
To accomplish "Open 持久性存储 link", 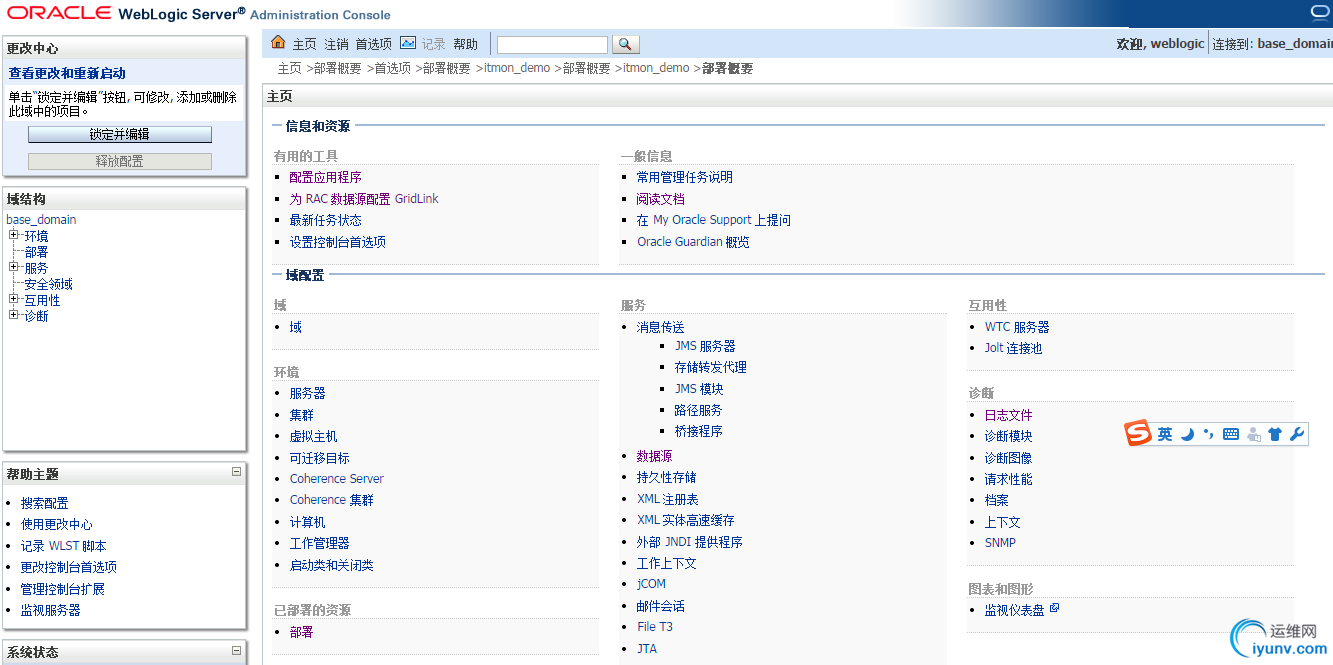I will pos(666,477).
